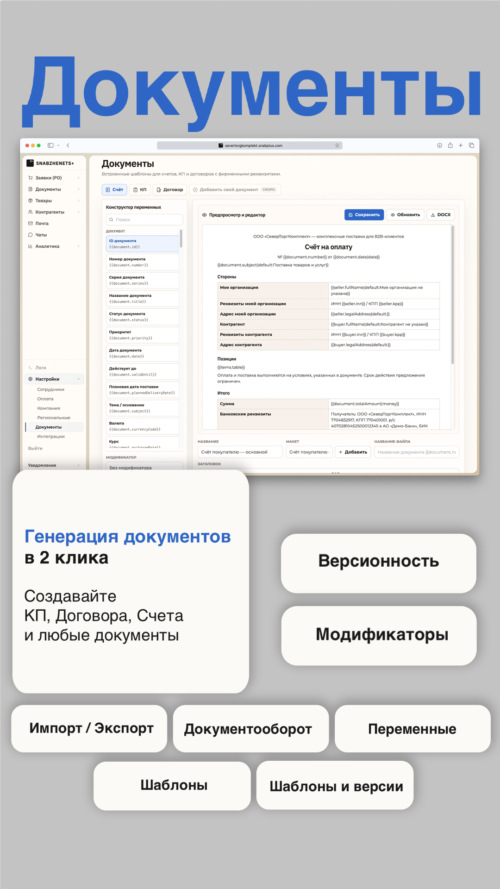Screen dimensions: 500x889
Task: Select variable Валюта
Action: (x=143, y=426)
